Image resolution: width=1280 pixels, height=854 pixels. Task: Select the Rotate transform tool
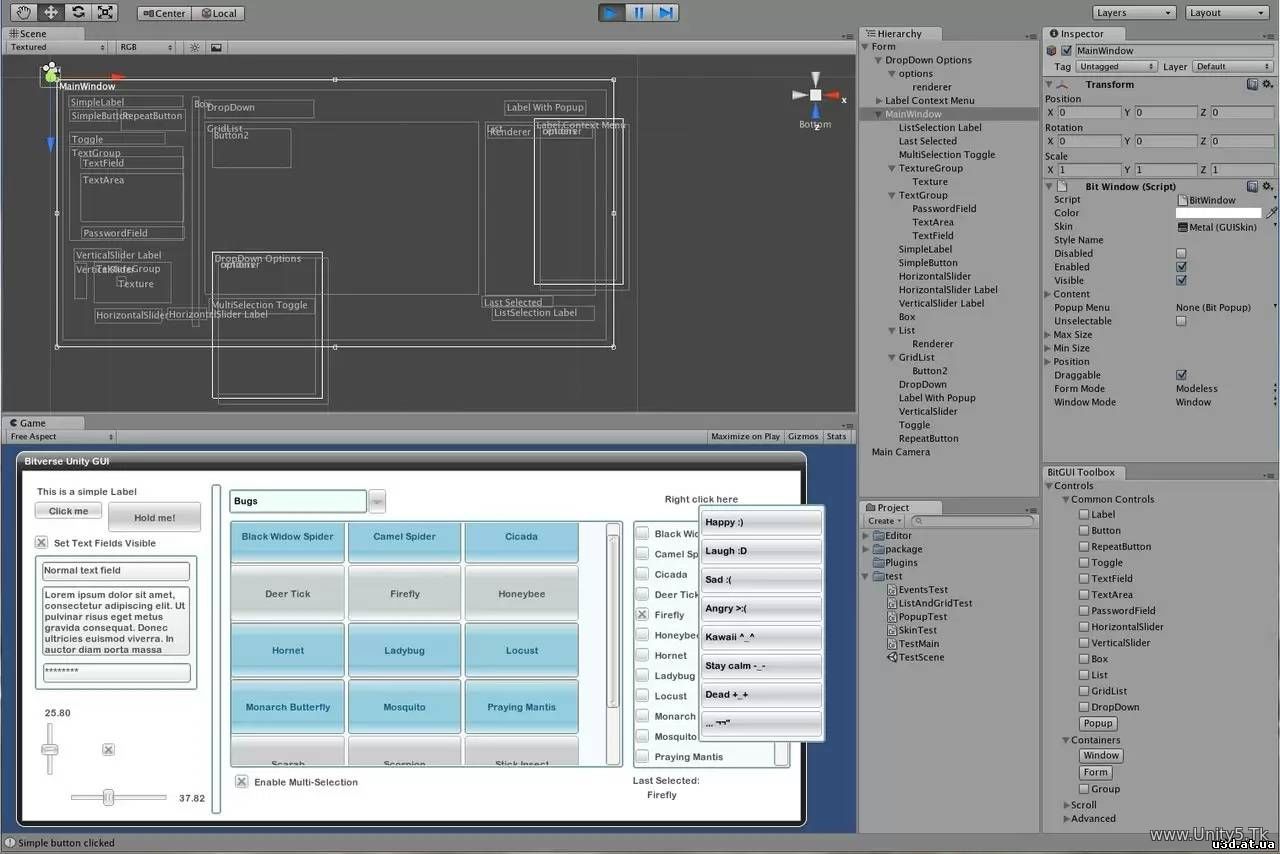(78, 13)
